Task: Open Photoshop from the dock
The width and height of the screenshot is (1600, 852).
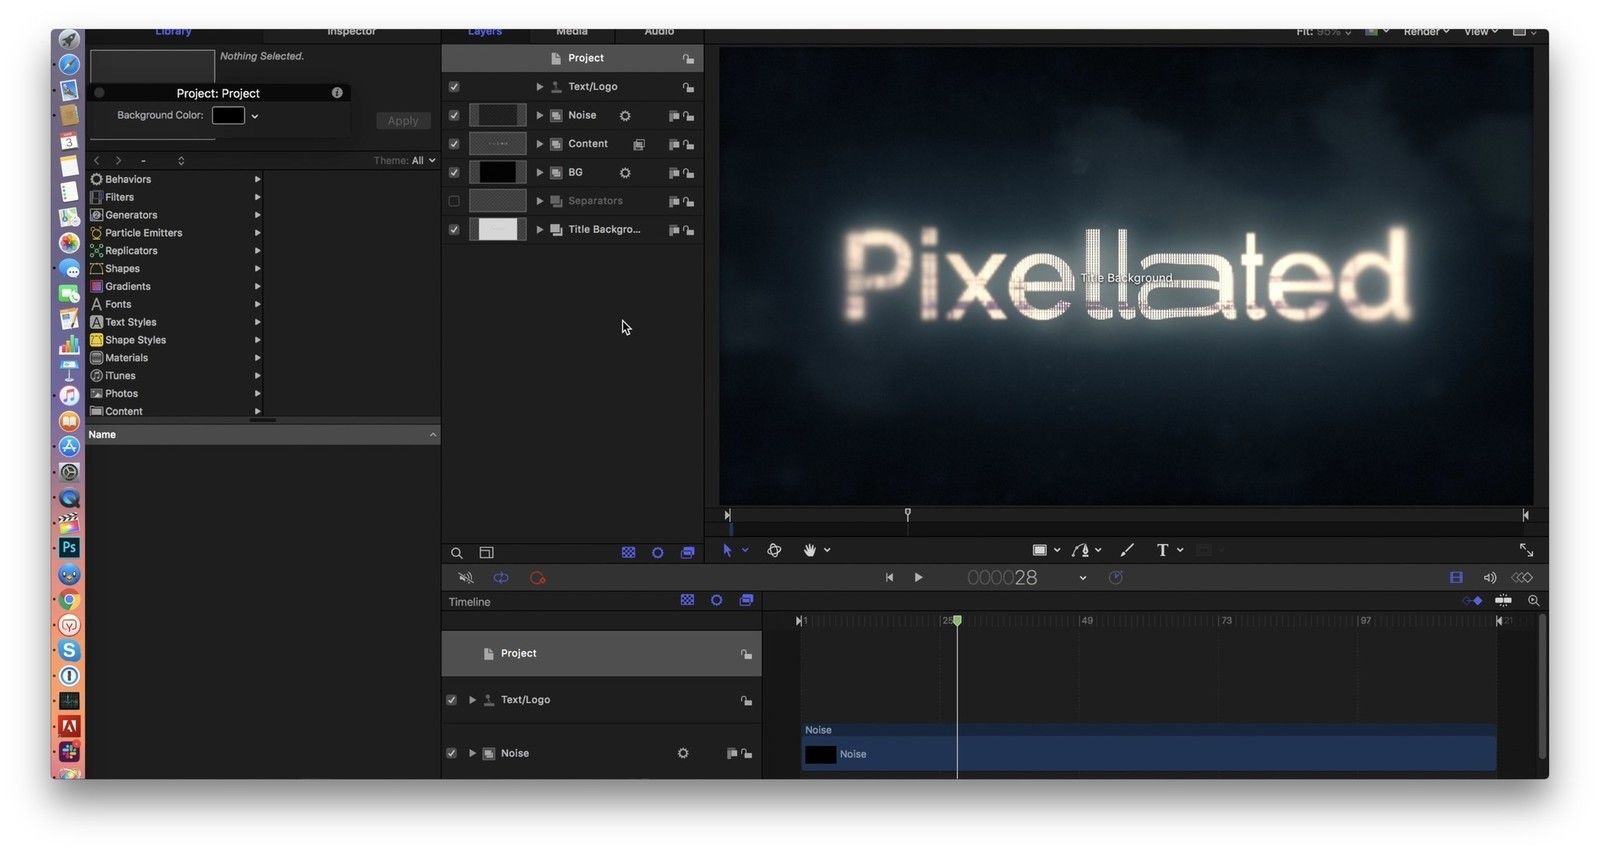Action: coord(69,547)
